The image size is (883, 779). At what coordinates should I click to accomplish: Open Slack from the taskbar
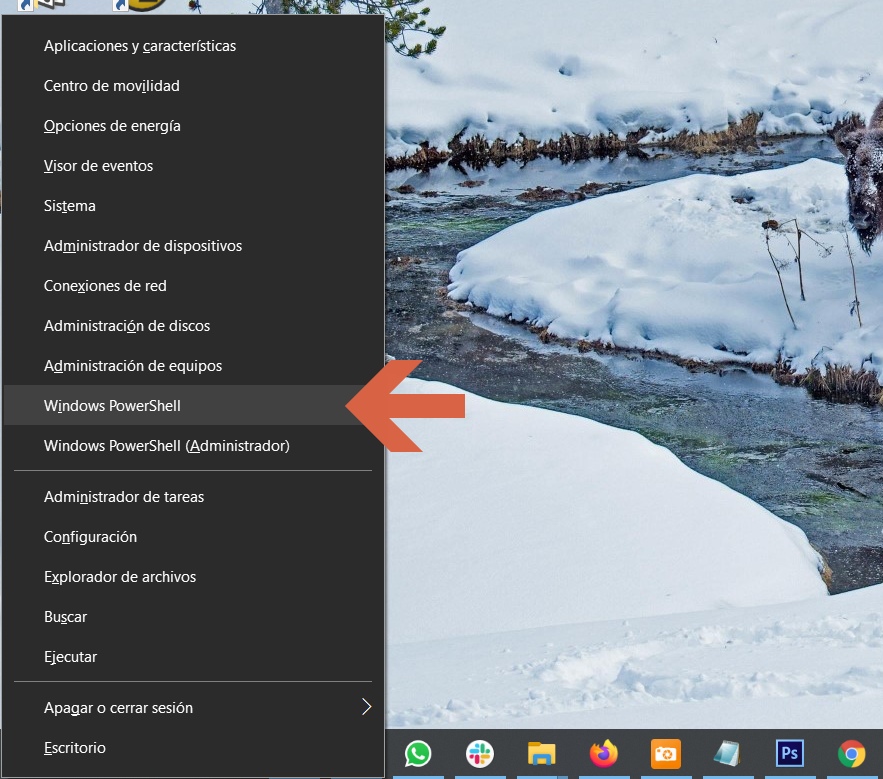click(480, 754)
